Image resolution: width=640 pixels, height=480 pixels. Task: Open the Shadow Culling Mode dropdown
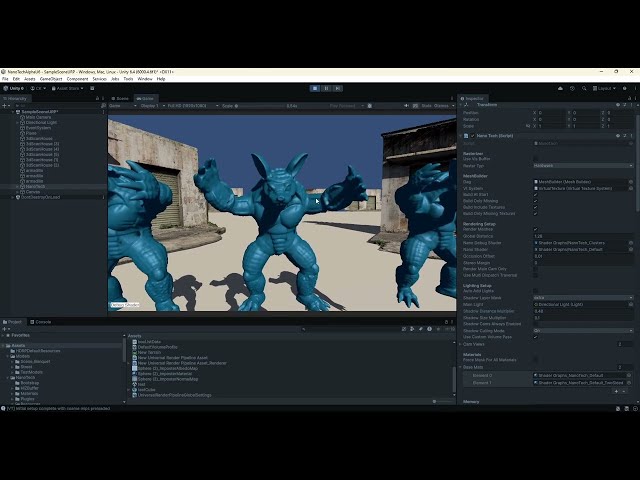(583, 331)
